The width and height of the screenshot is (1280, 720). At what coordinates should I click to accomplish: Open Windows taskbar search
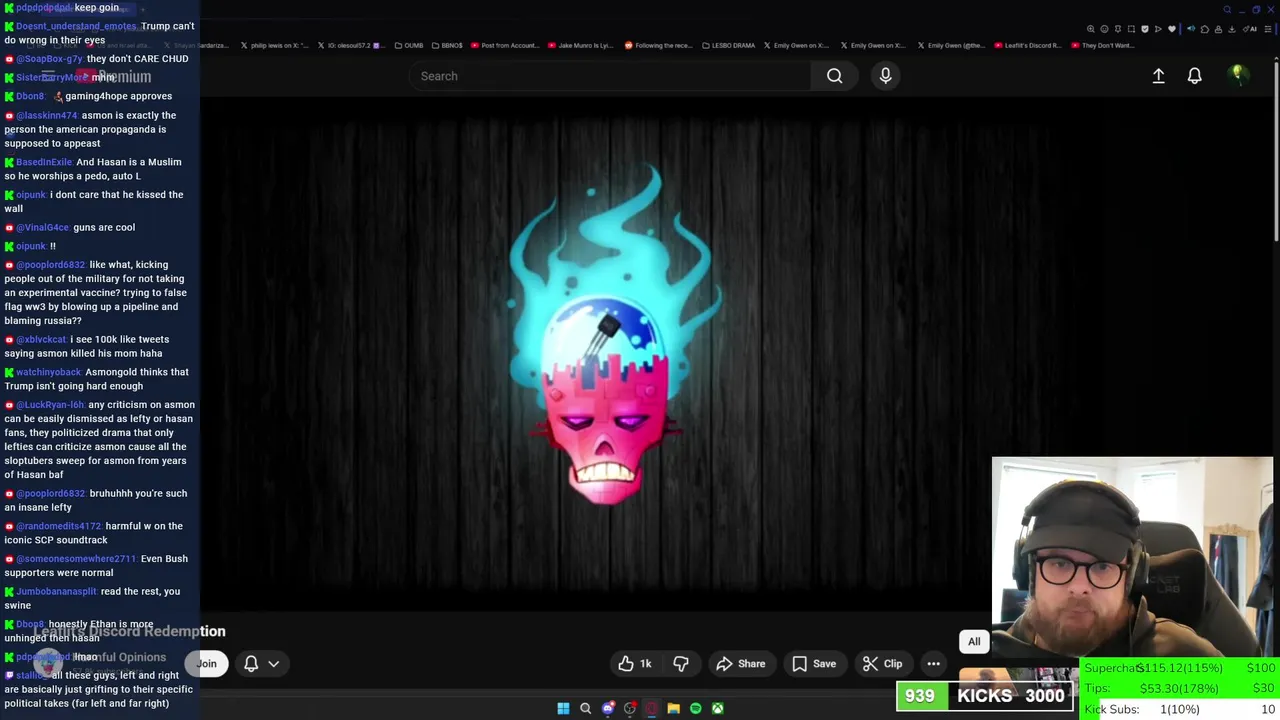pos(585,708)
